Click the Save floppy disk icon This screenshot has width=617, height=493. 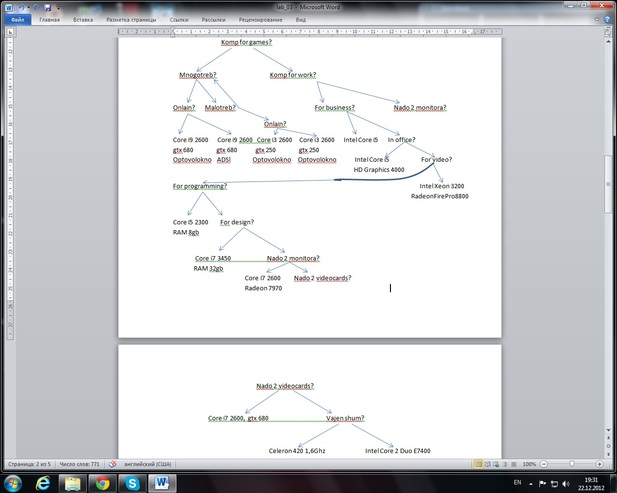48,7
